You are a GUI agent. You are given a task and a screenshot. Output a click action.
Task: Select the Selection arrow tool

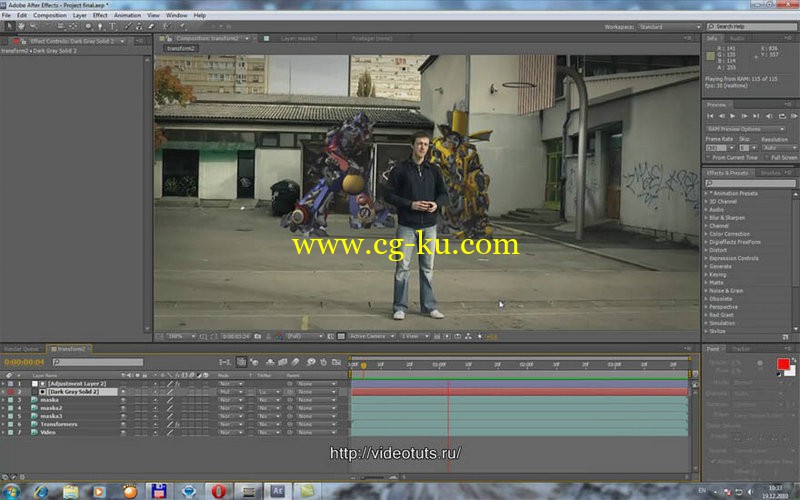(9, 26)
